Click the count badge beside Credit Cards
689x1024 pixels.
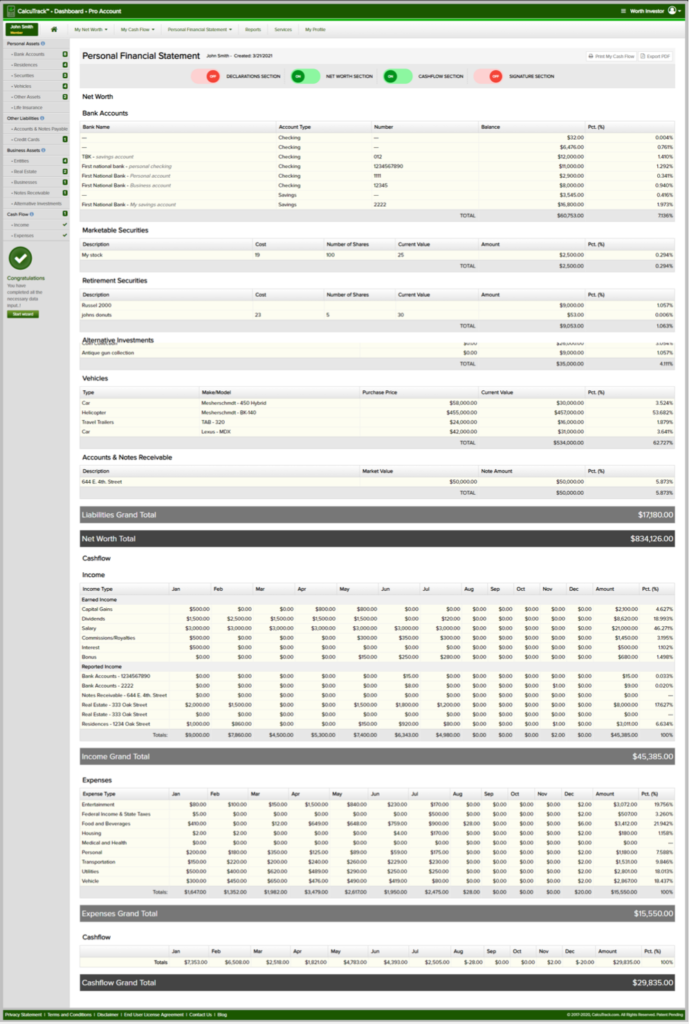[x=65, y=139]
